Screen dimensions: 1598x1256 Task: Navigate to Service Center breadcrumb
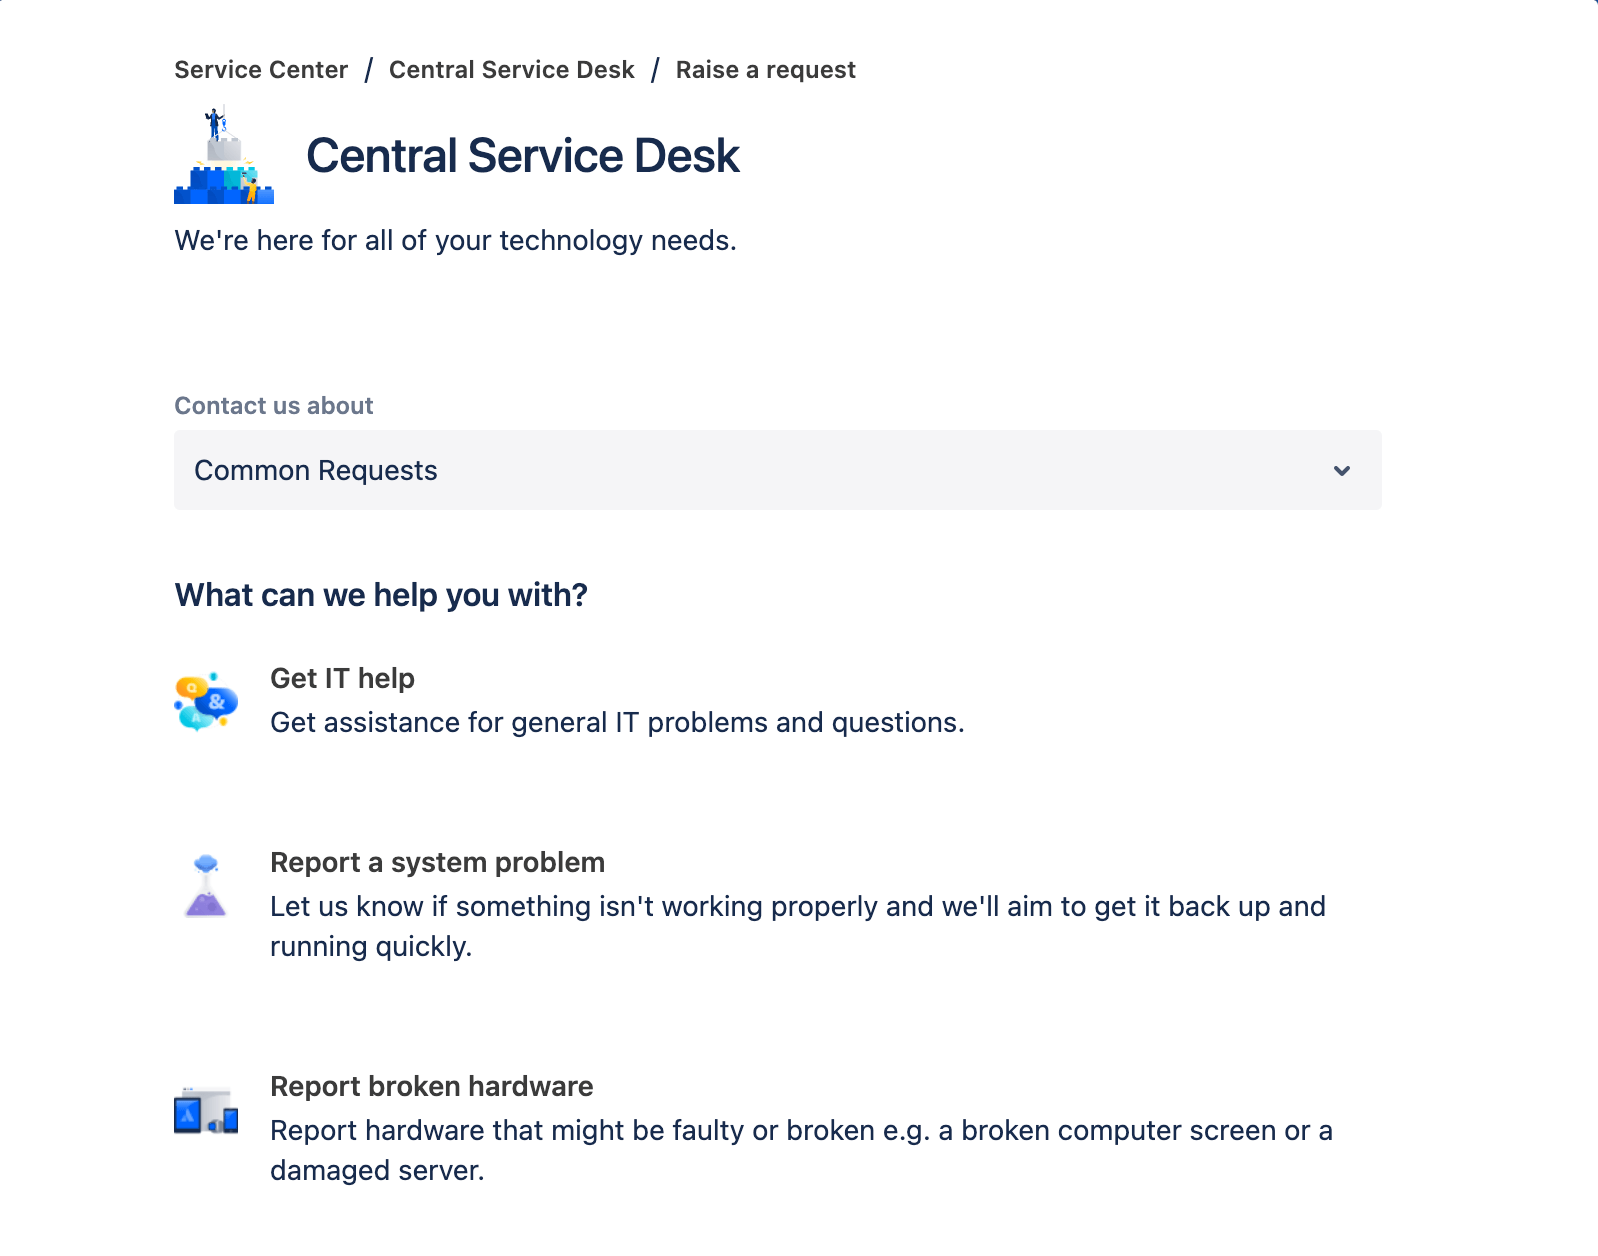(260, 69)
